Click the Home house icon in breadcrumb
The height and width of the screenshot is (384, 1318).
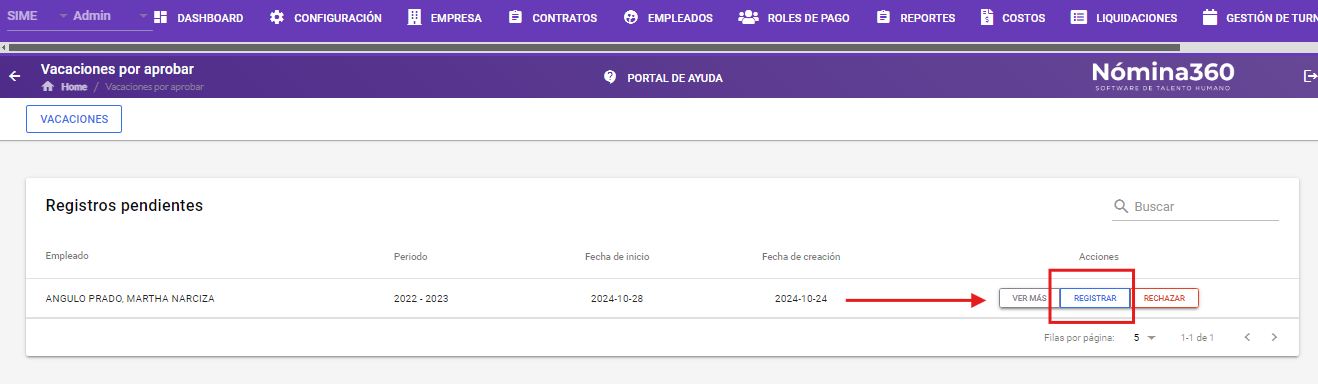click(47, 87)
